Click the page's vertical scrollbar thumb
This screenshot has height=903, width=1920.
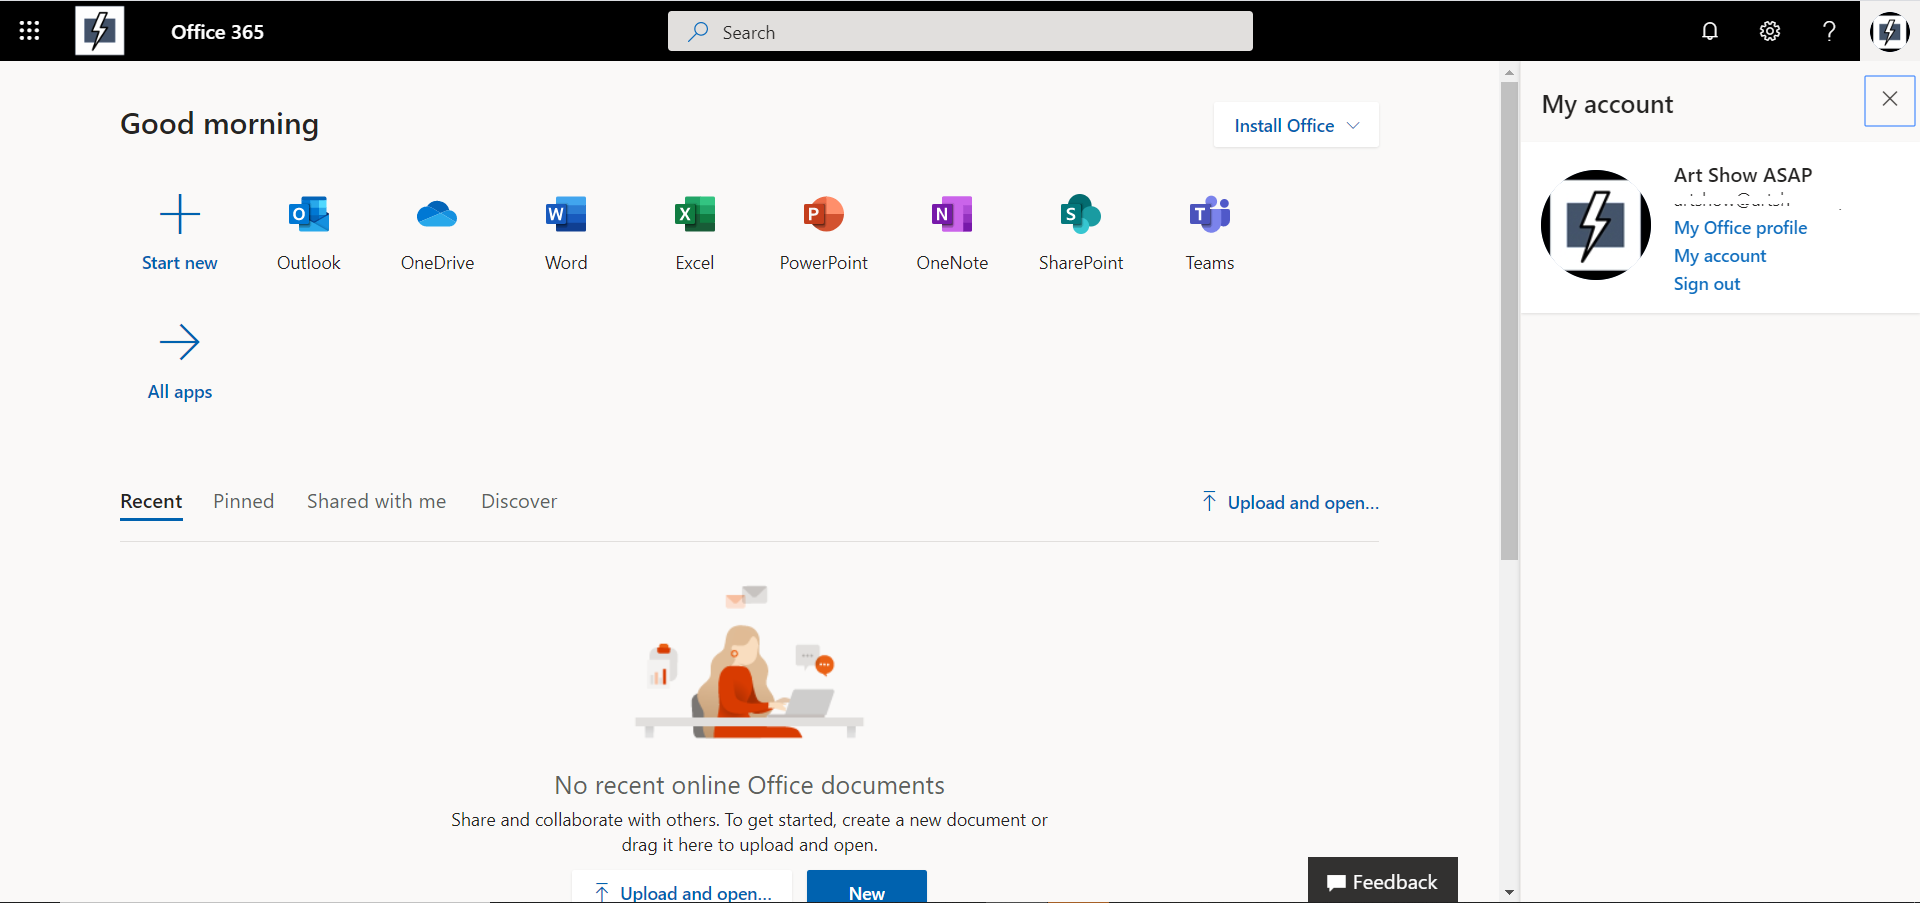click(x=1510, y=320)
